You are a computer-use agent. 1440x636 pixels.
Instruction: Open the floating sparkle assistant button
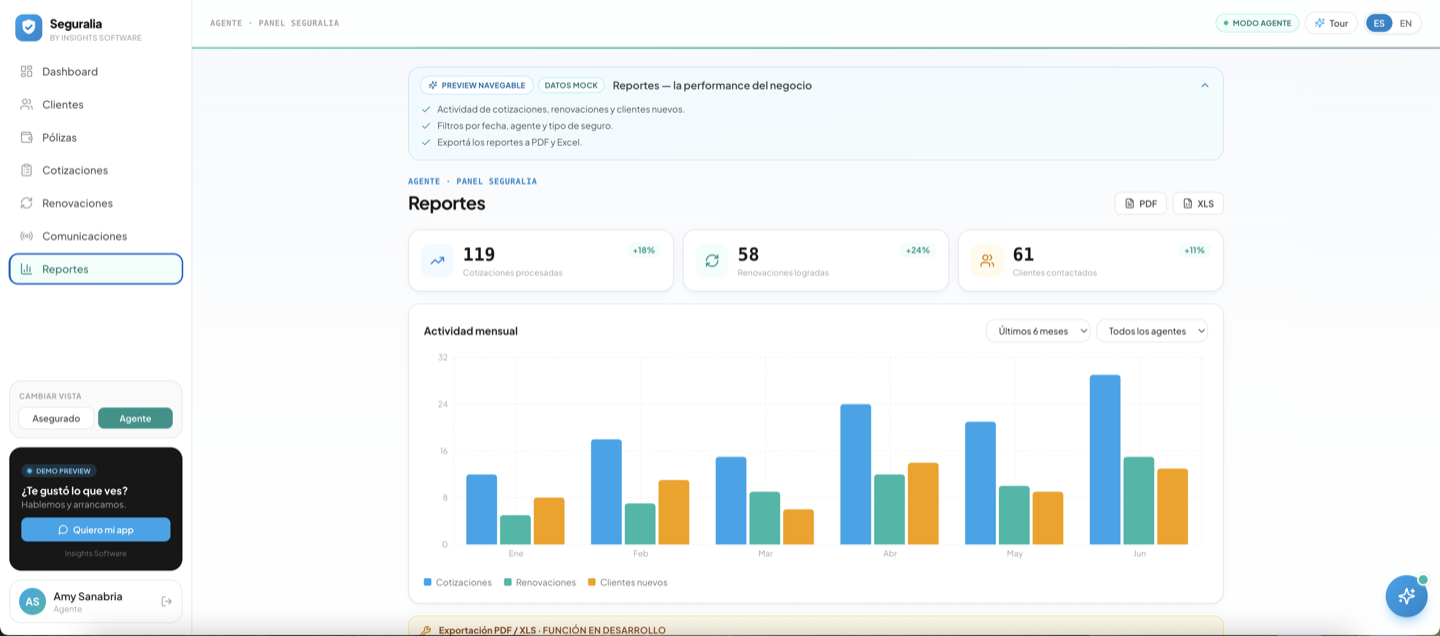click(x=1406, y=596)
